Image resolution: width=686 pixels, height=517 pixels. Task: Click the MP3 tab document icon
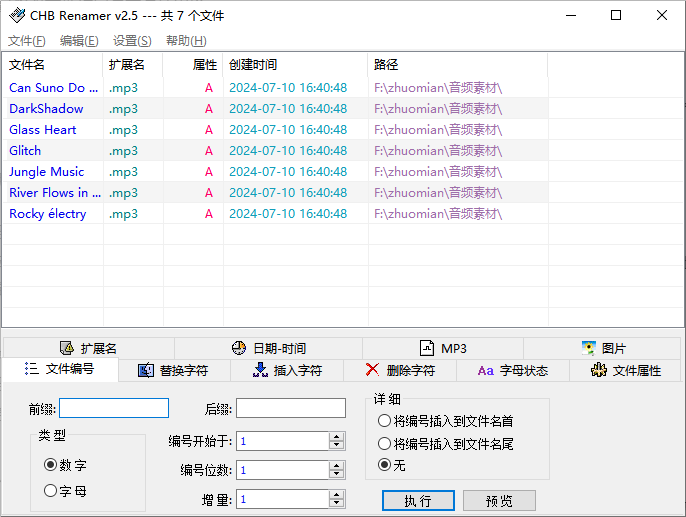[x=427, y=348]
